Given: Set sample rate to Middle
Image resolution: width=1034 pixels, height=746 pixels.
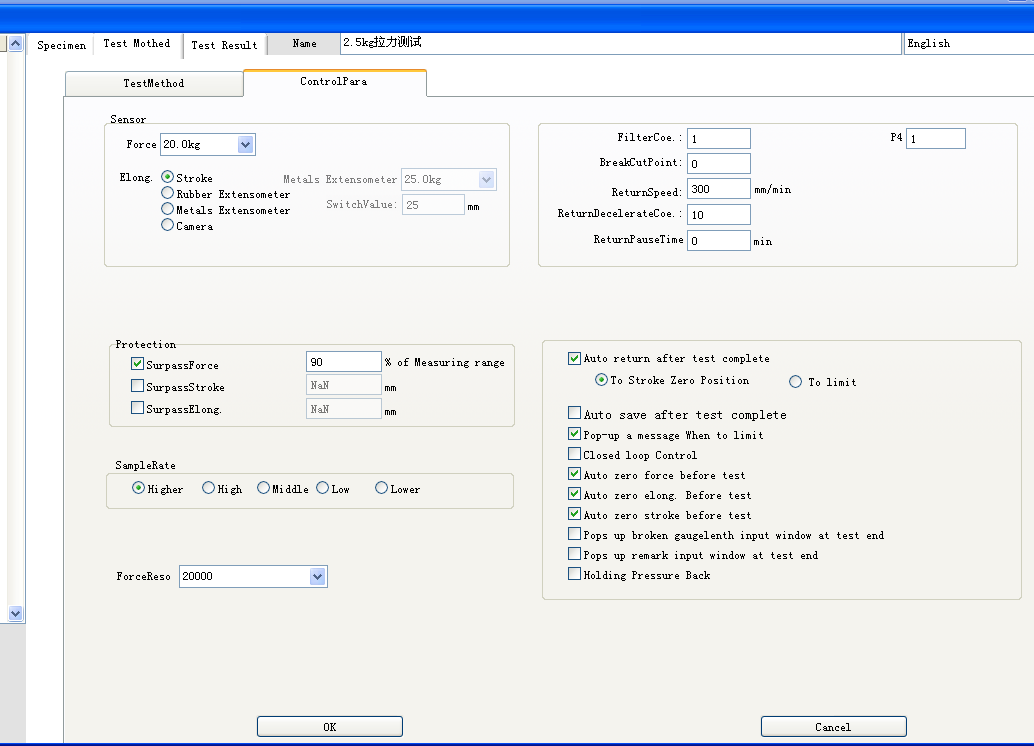Looking at the screenshot, I should click(x=264, y=489).
